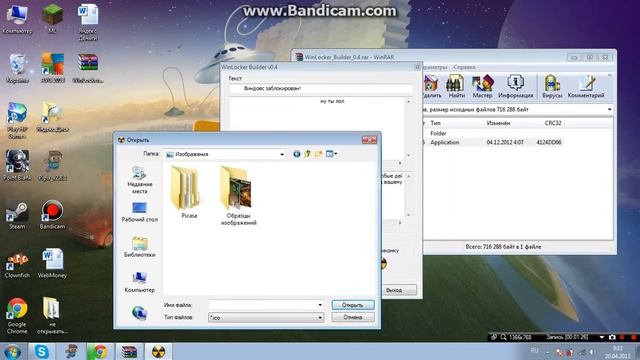Image resolution: width=640 pixels, height=360 pixels.
Task: Select the Minecraft block desktop icon
Action: [52, 19]
